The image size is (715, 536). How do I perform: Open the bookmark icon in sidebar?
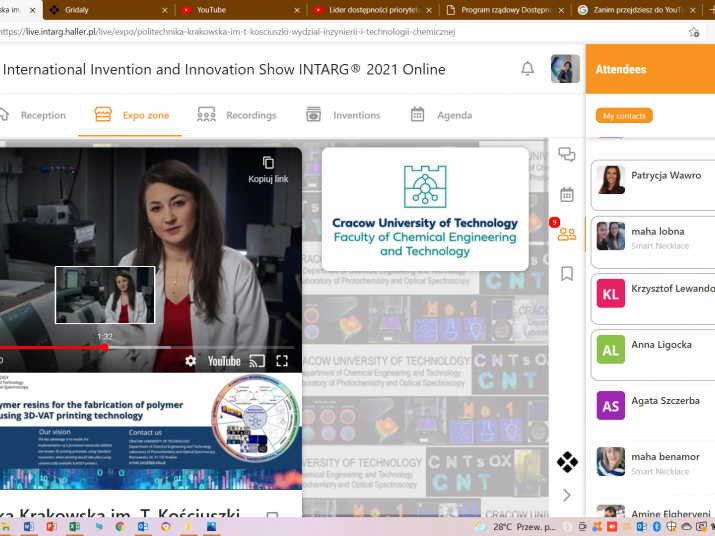[567, 273]
